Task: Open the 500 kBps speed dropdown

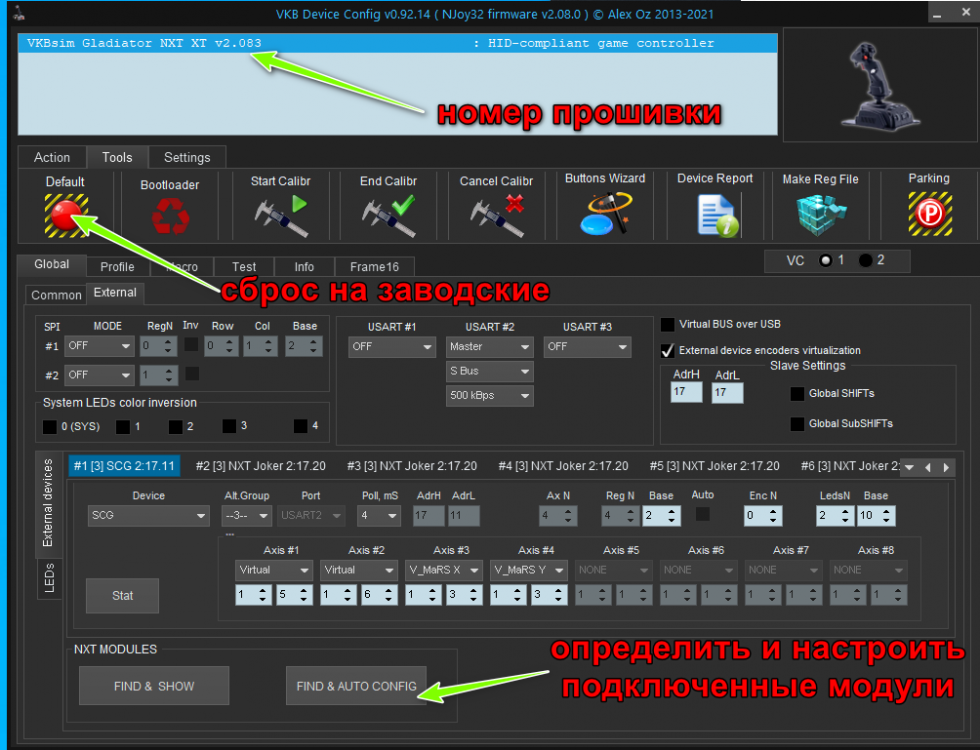Action: pyautogui.click(x=489, y=396)
